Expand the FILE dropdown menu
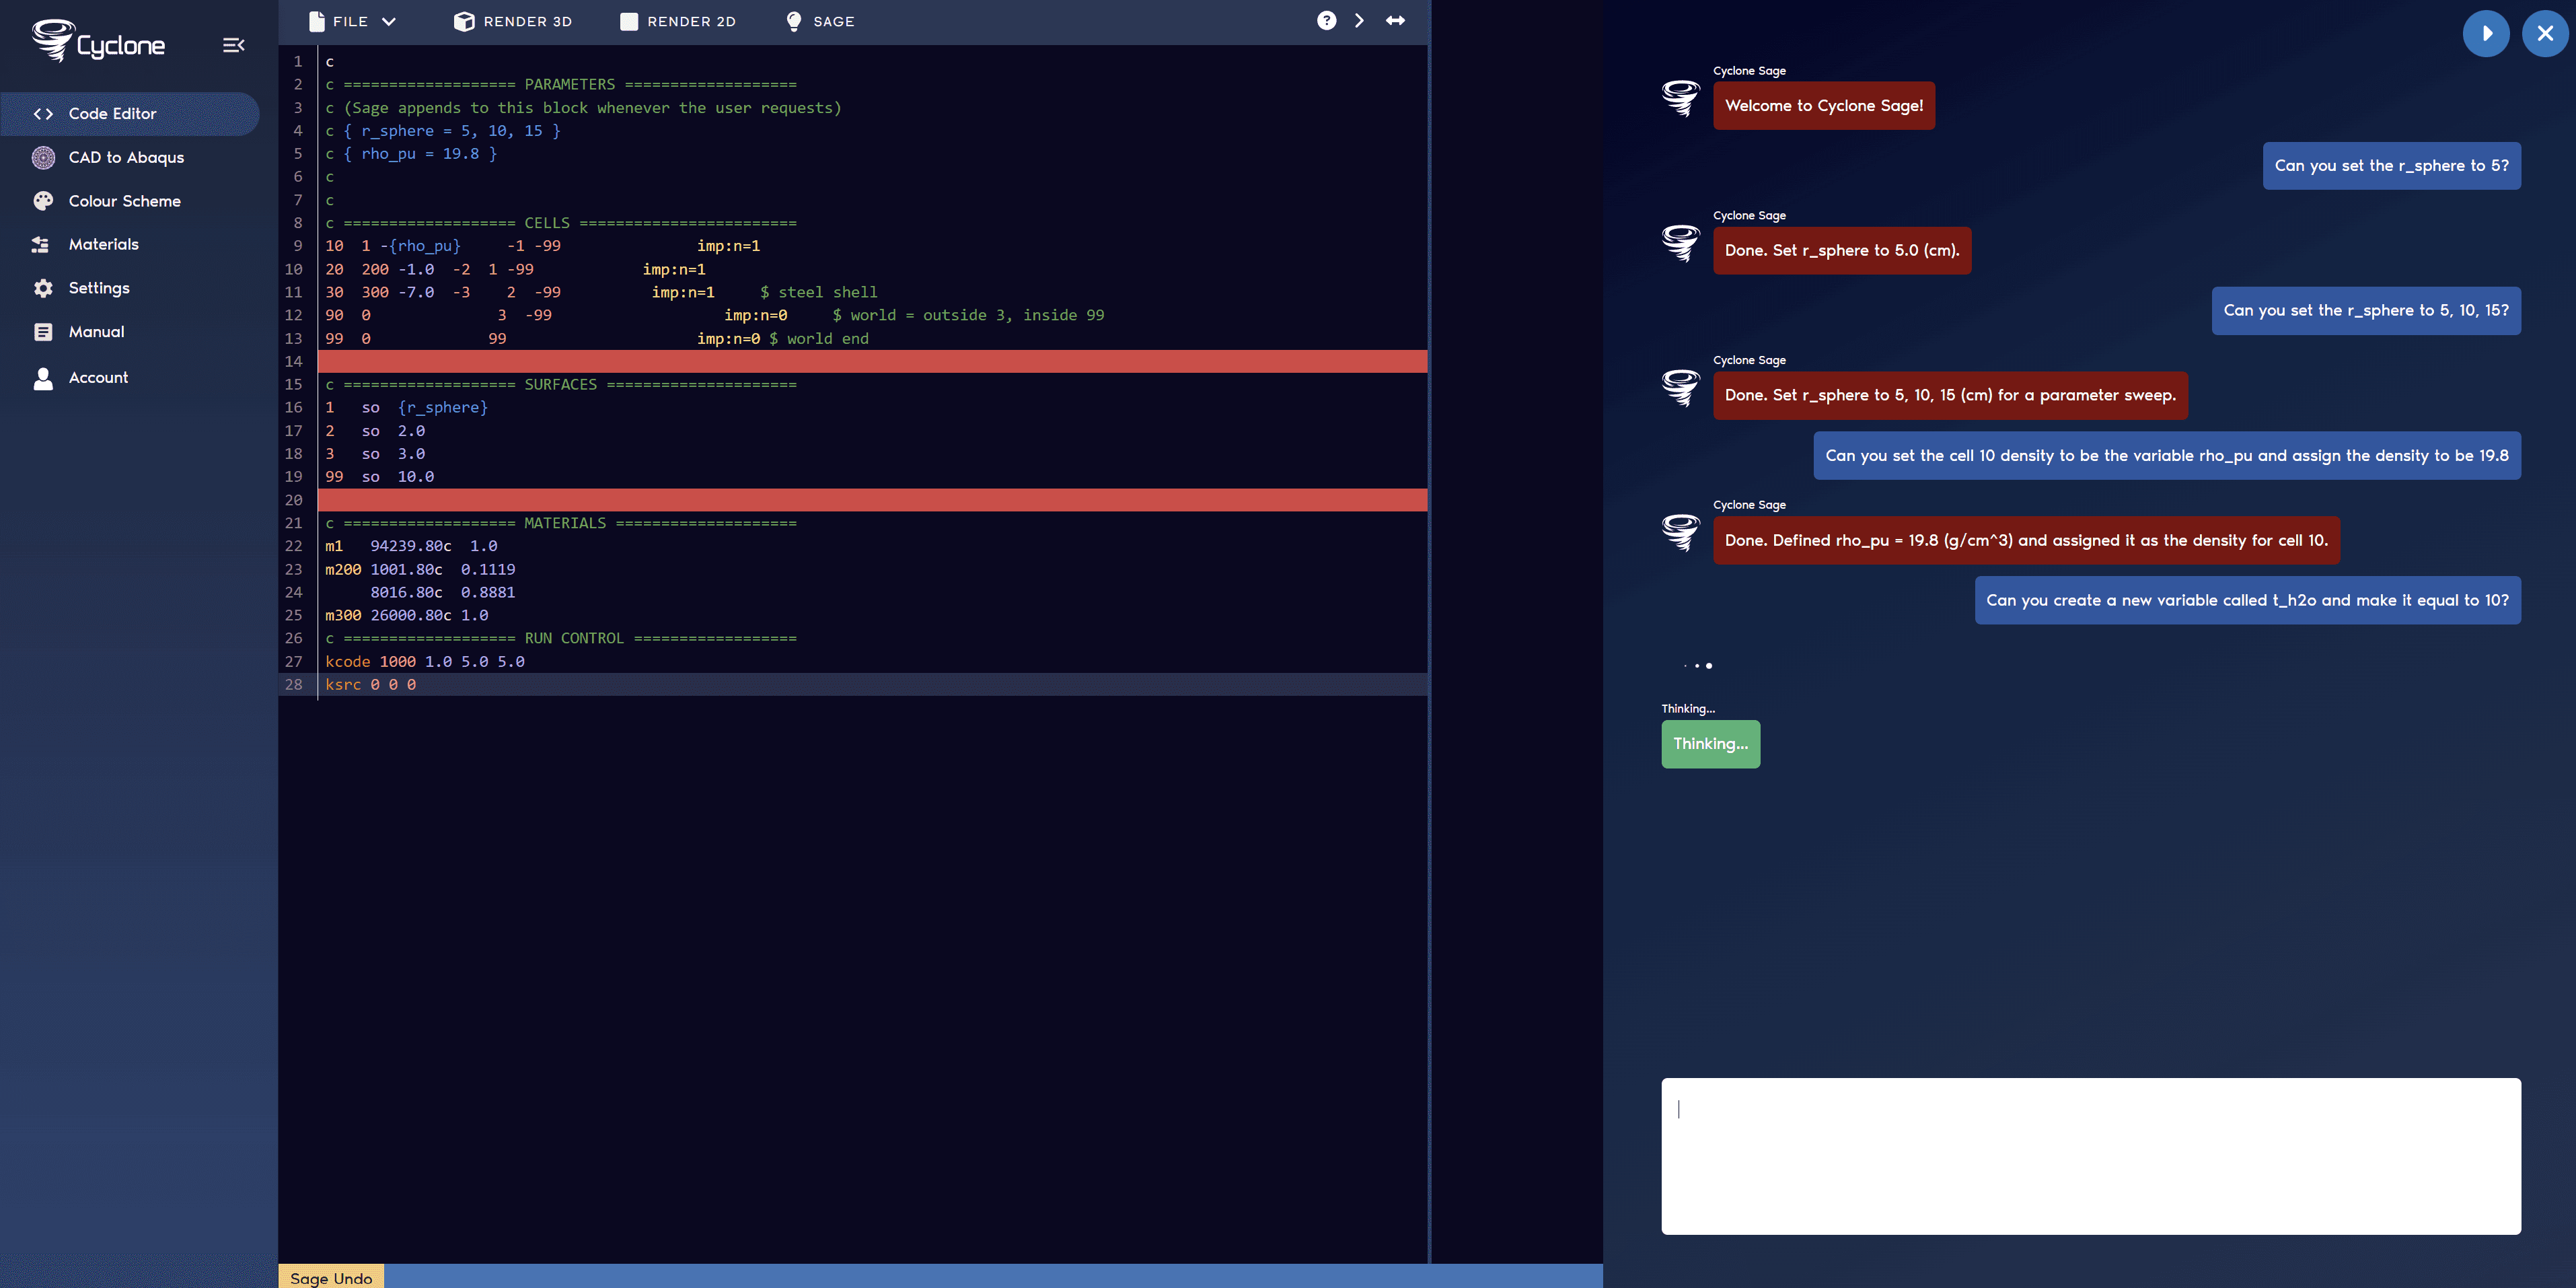 353,21
